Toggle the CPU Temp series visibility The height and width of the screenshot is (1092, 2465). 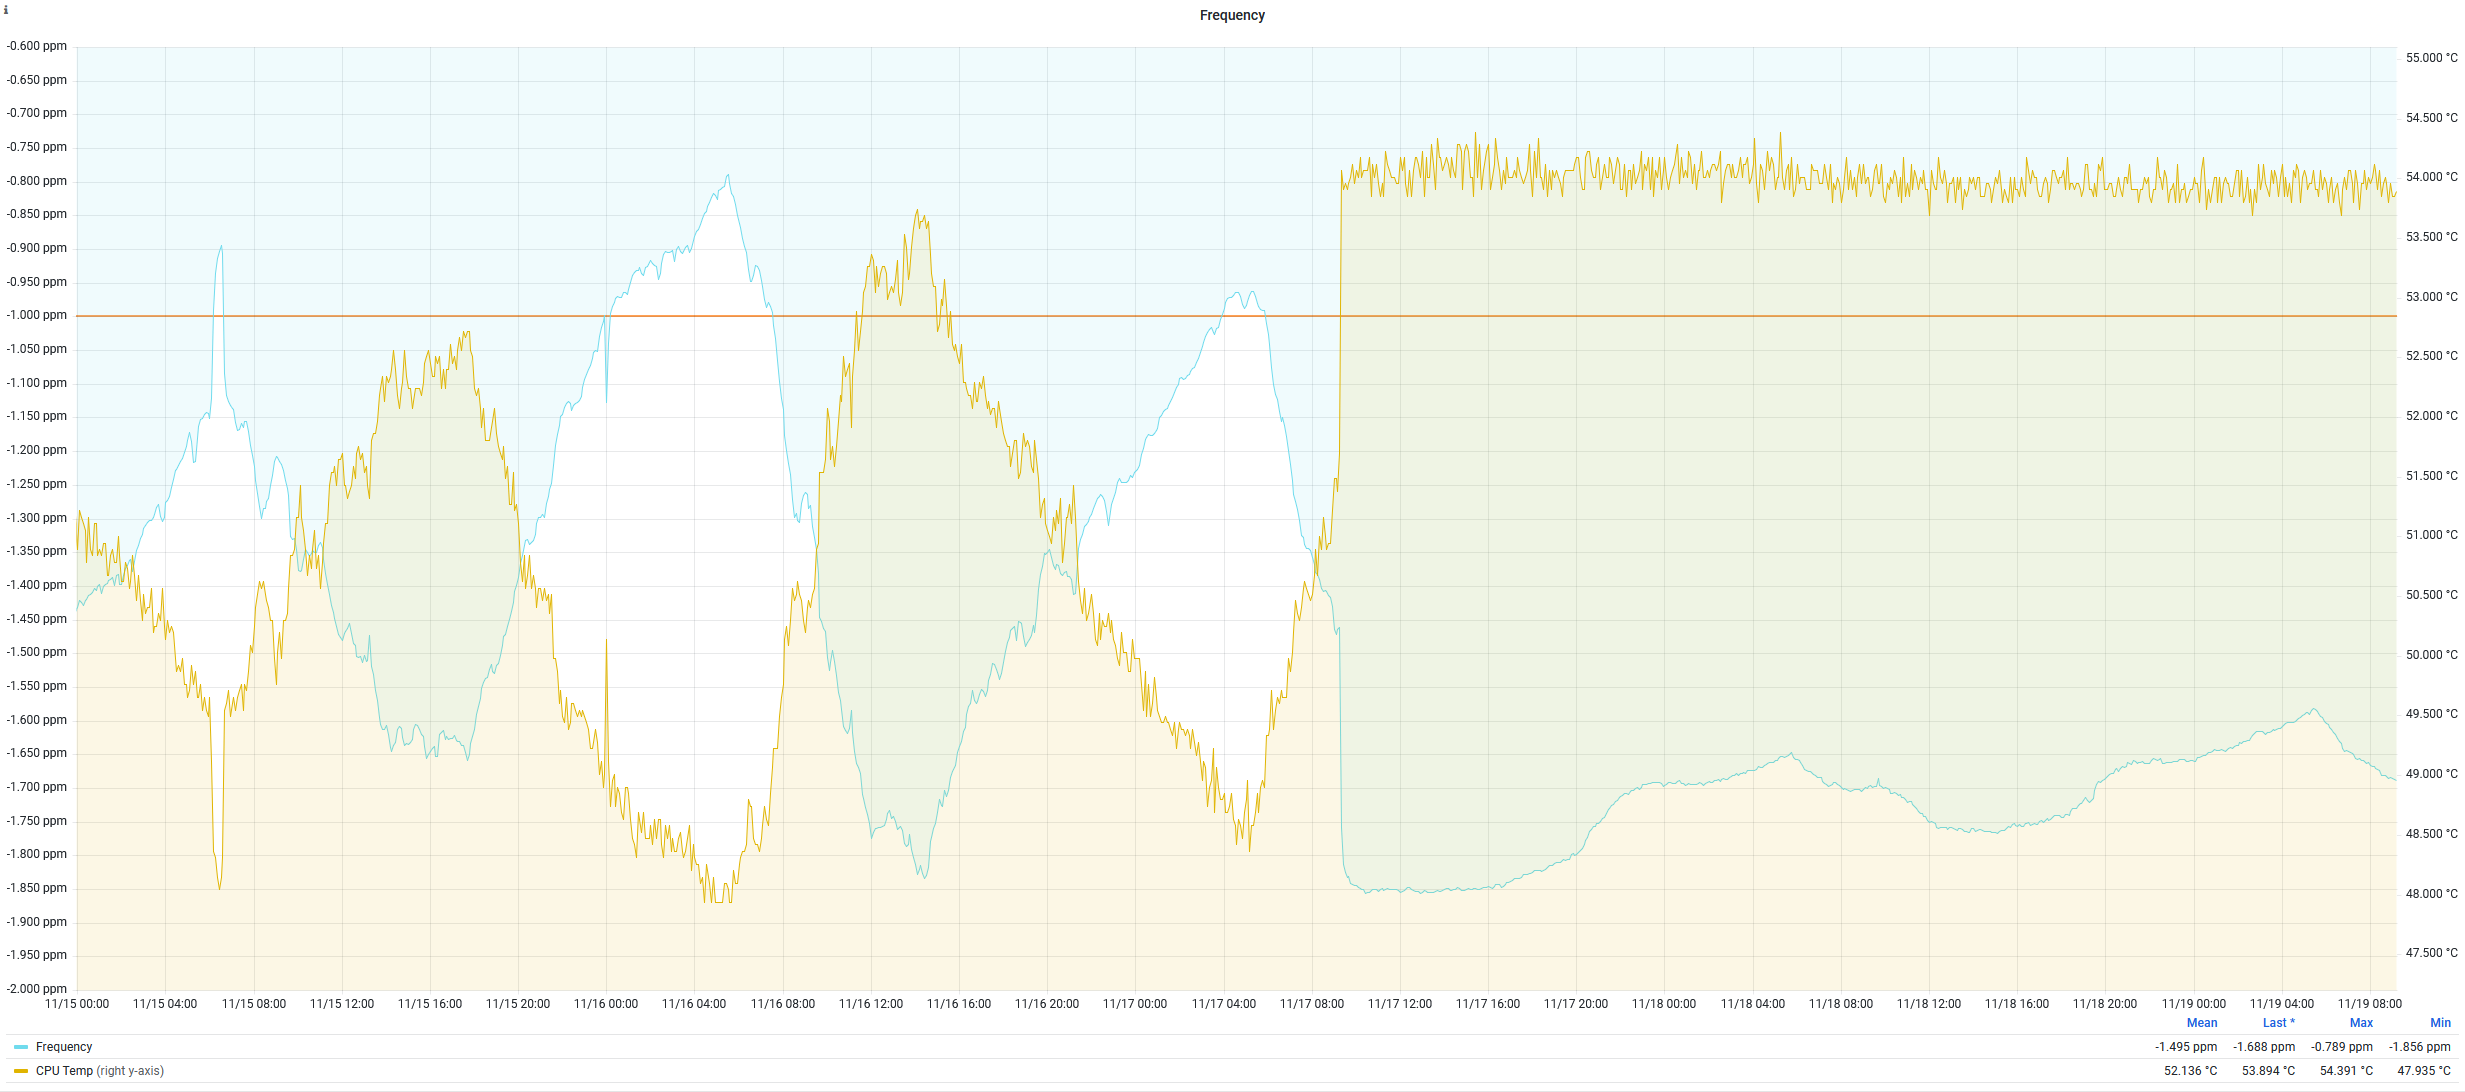(64, 1071)
